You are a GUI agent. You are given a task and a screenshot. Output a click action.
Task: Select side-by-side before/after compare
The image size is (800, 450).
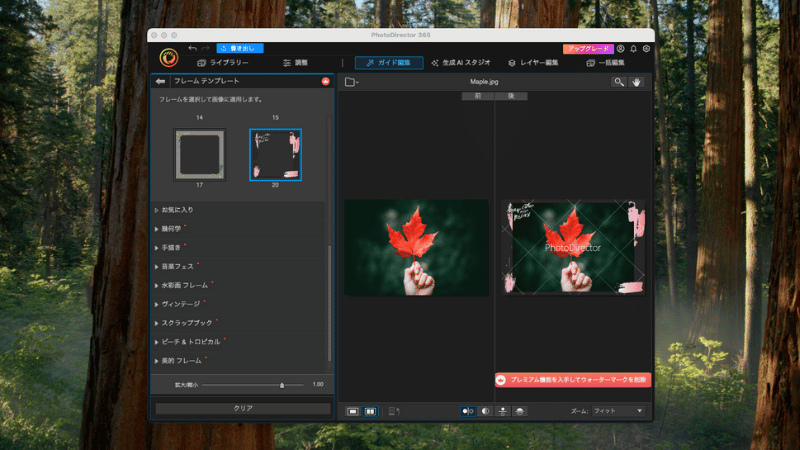[x=467, y=411]
